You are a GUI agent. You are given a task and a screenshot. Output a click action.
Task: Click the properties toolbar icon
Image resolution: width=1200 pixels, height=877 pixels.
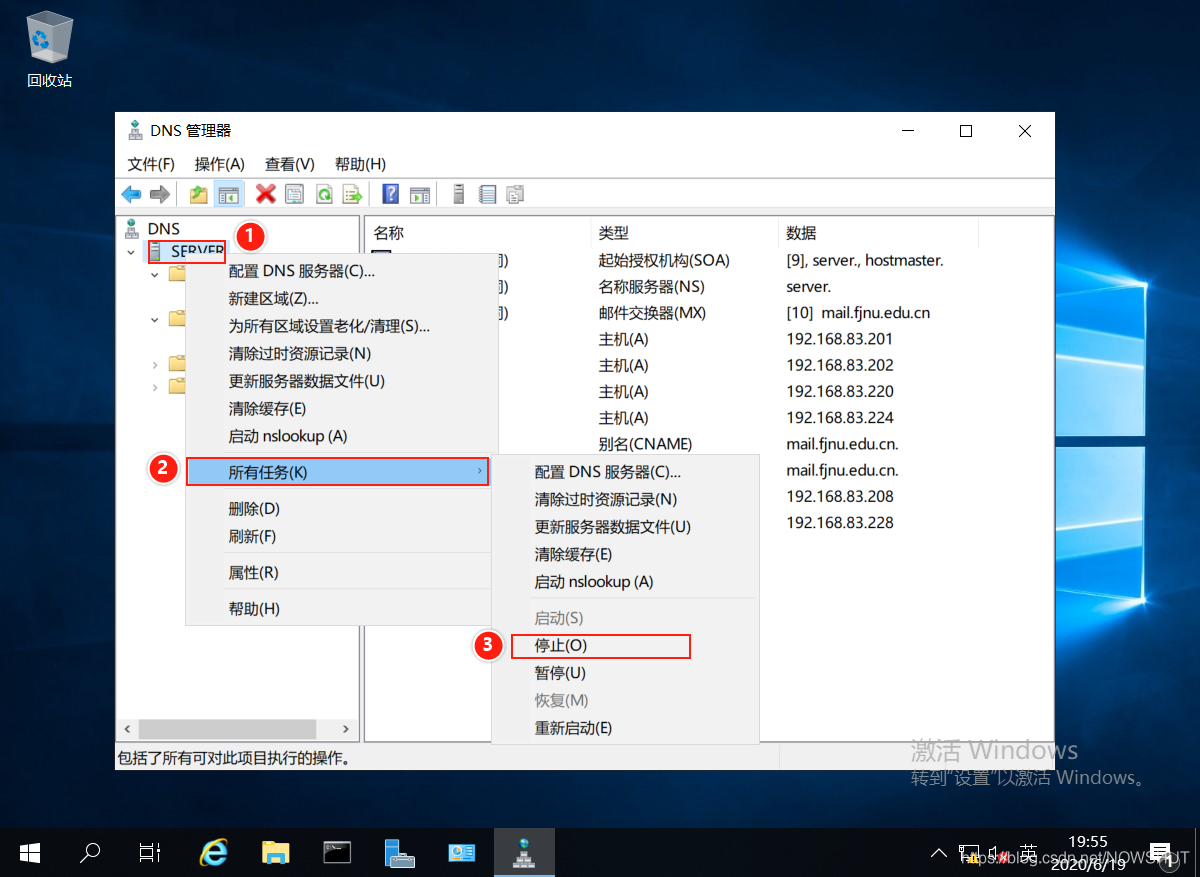click(294, 194)
